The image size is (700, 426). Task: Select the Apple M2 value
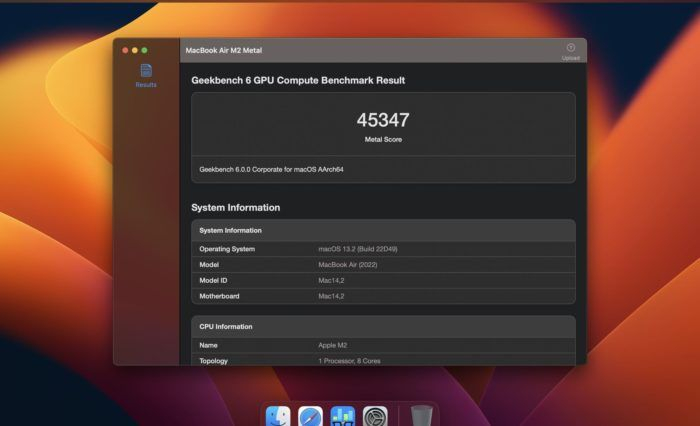click(x=333, y=345)
